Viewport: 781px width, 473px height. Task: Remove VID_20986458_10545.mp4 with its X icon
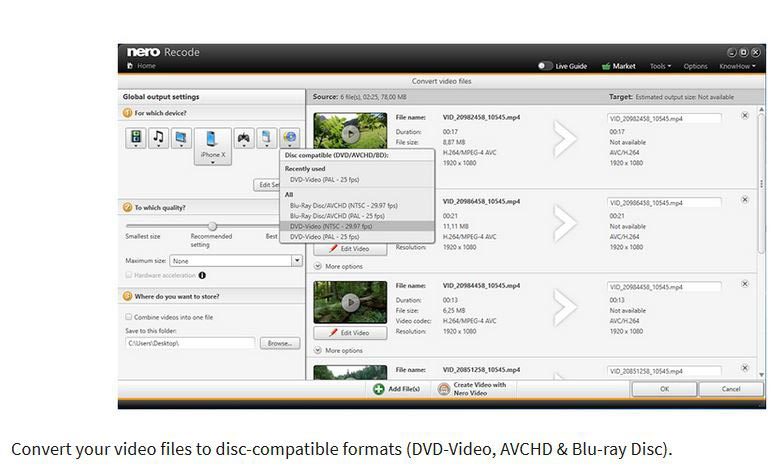(745, 200)
